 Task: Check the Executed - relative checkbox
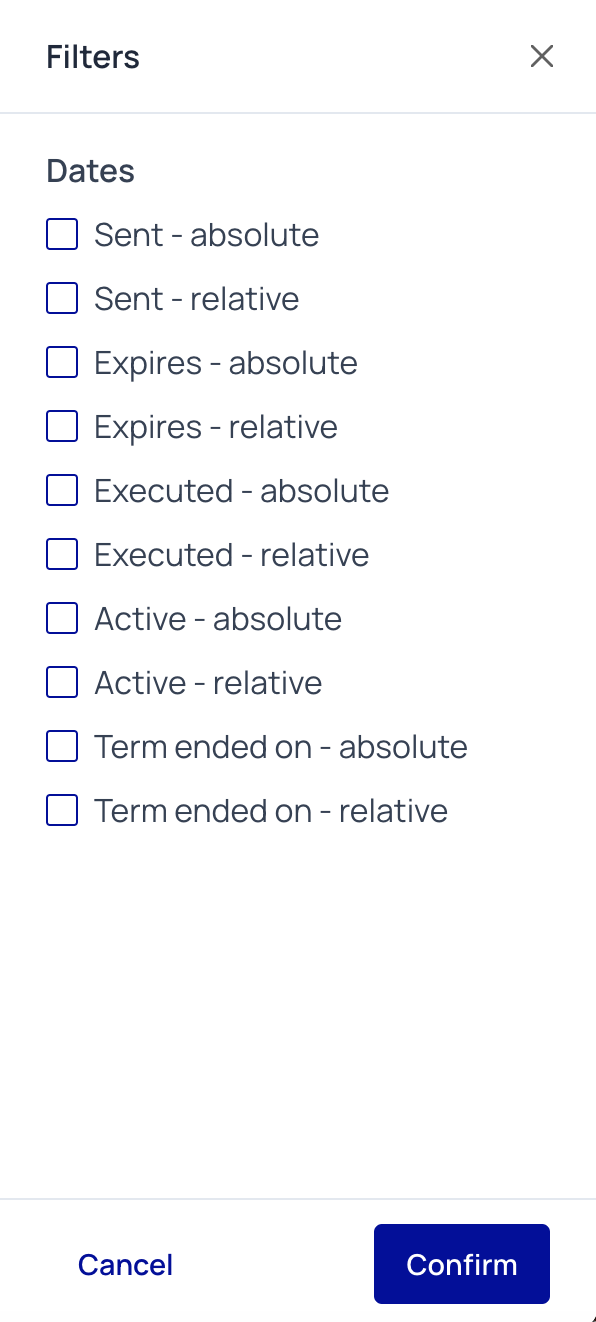point(62,555)
